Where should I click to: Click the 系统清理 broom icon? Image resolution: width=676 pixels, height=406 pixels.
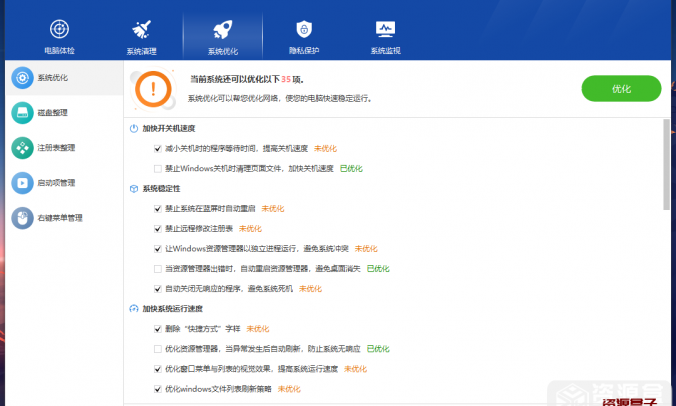pos(141,29)
